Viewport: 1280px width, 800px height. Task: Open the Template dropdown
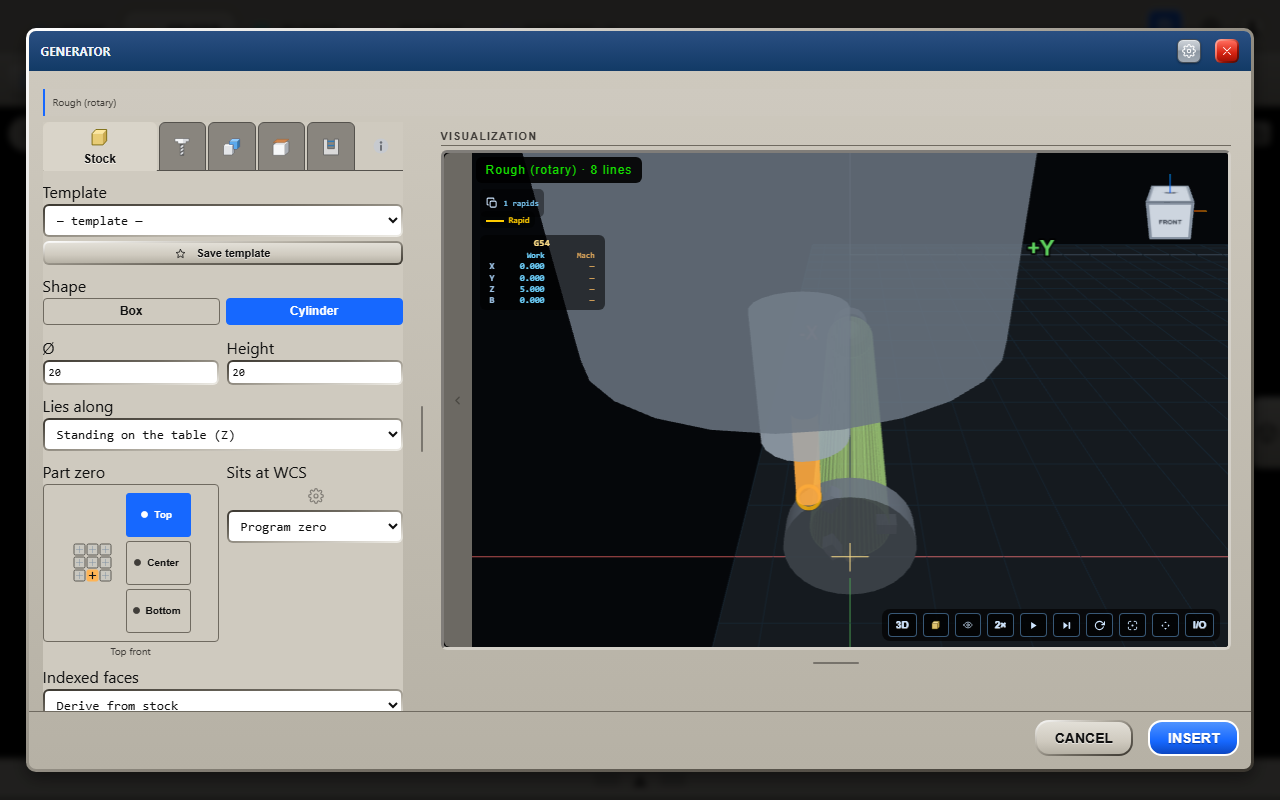tap(222, 221)
